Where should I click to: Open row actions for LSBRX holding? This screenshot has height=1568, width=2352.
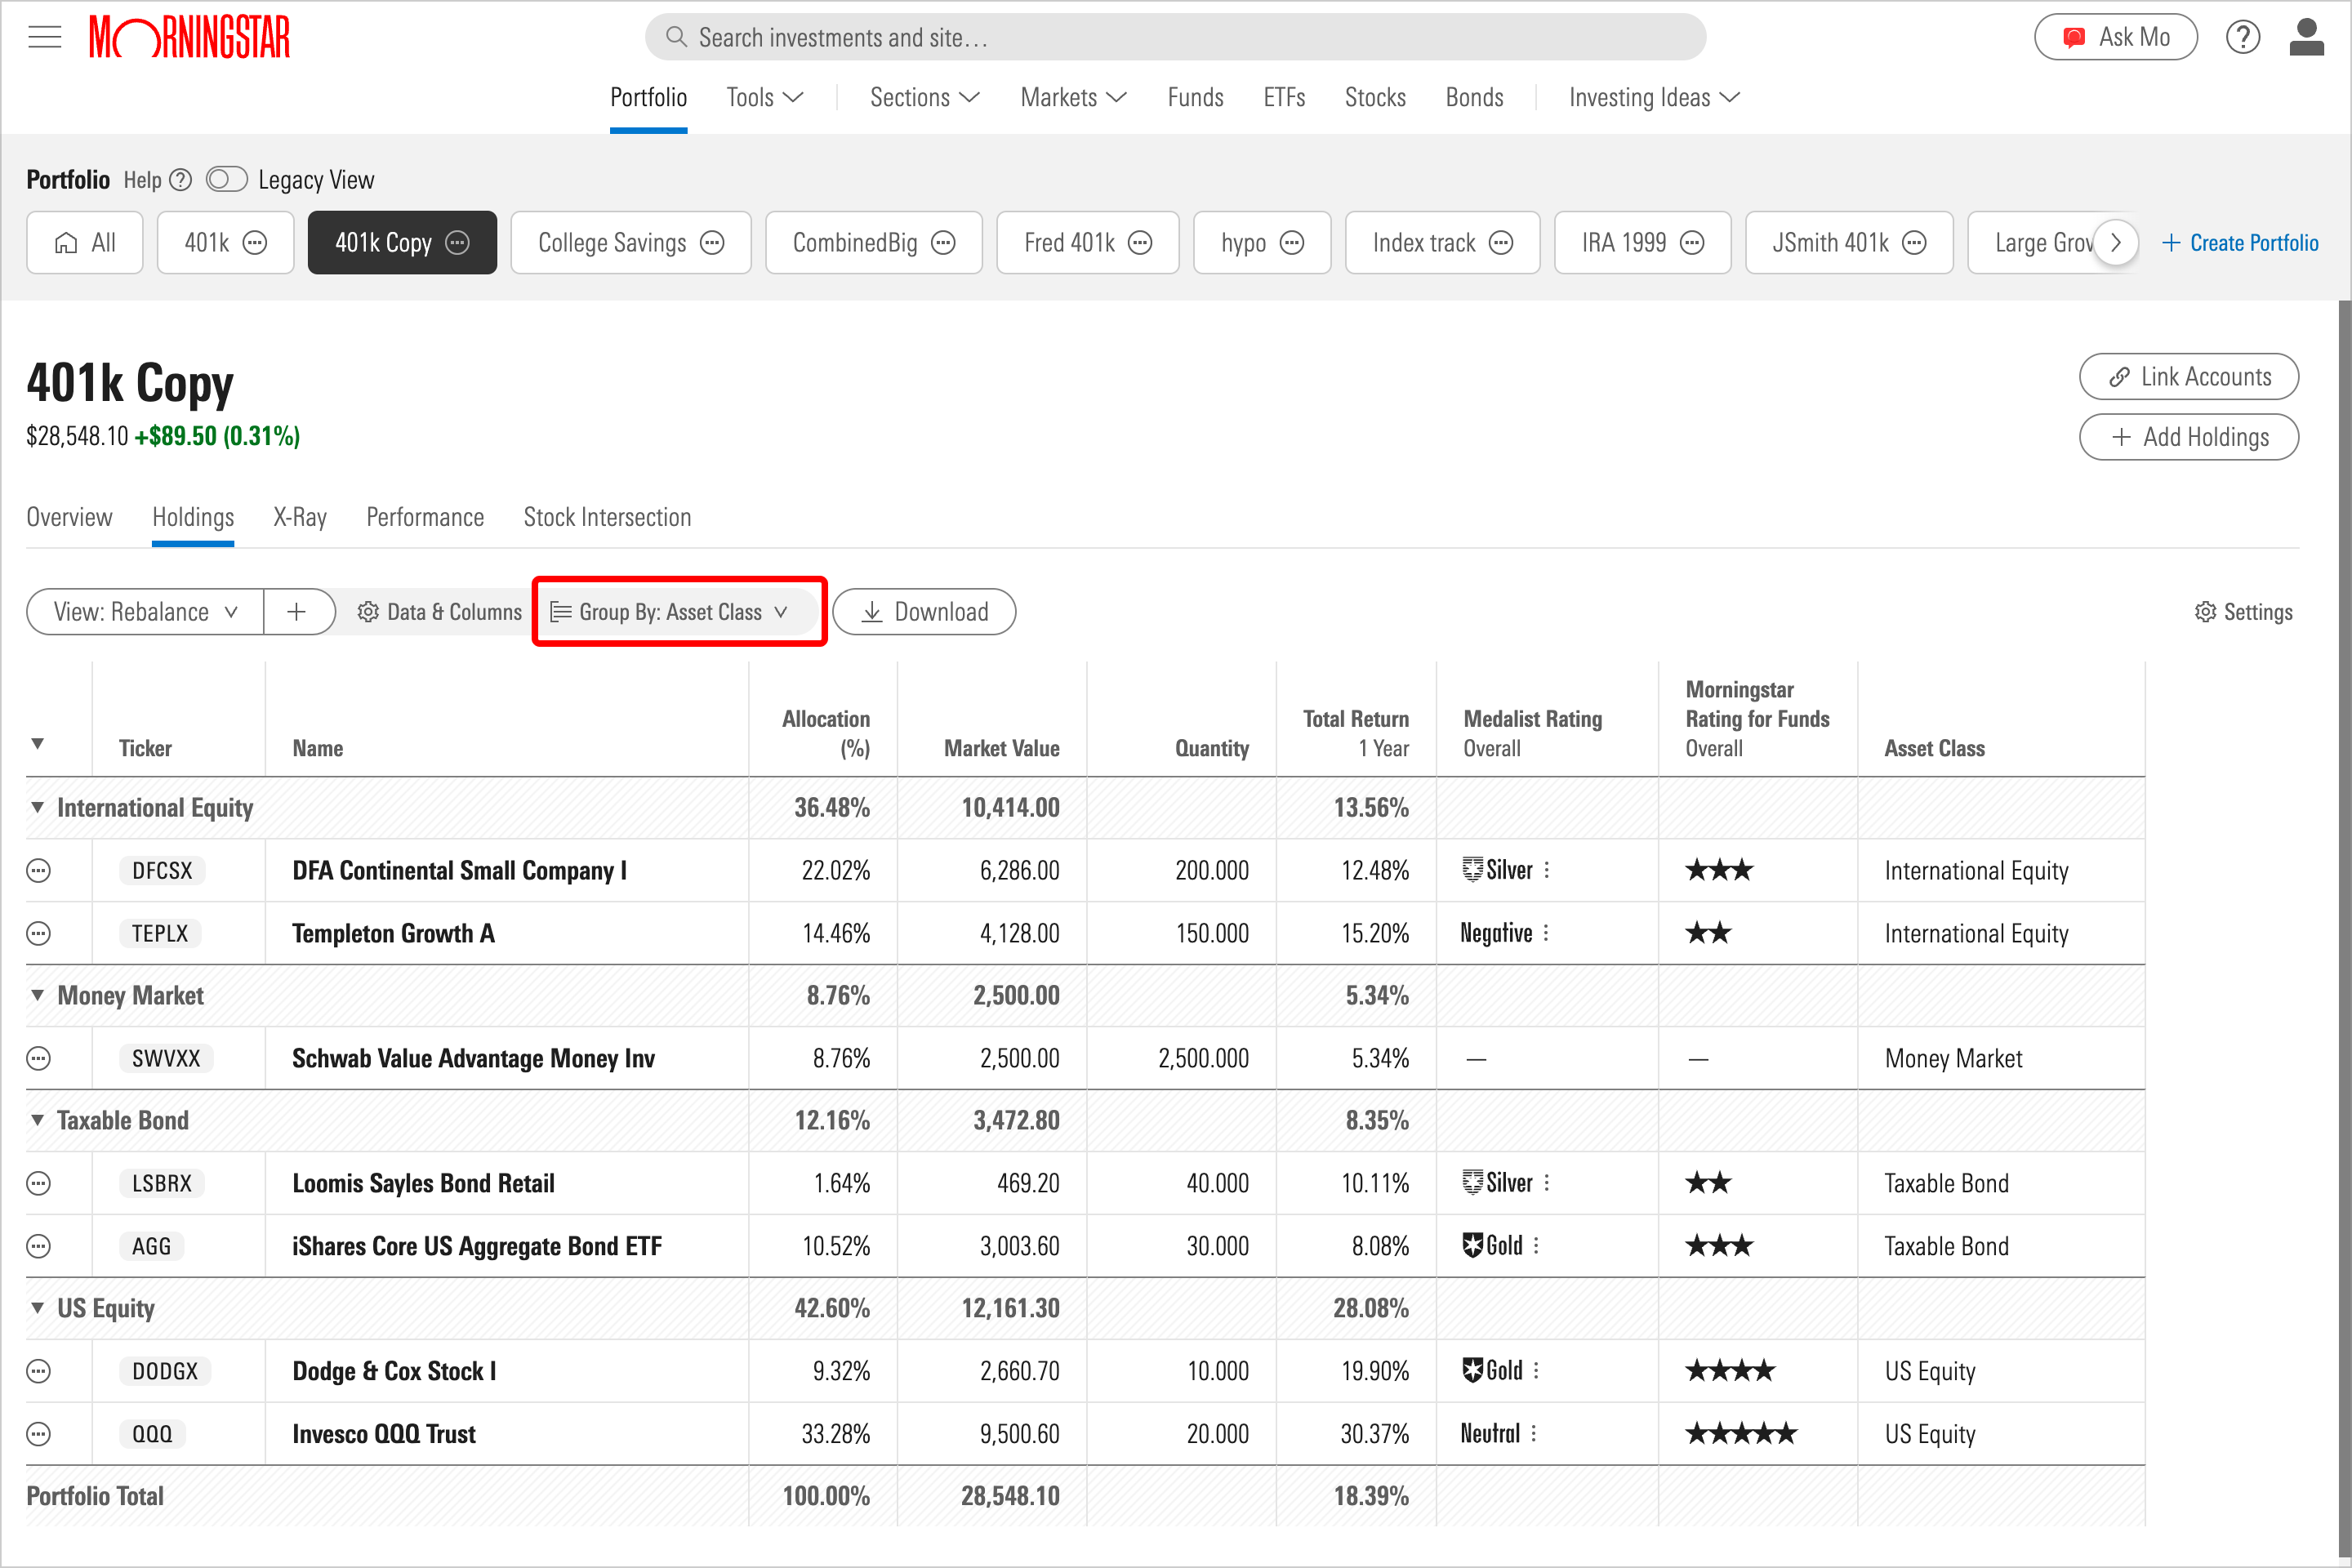click(38, 1184)
